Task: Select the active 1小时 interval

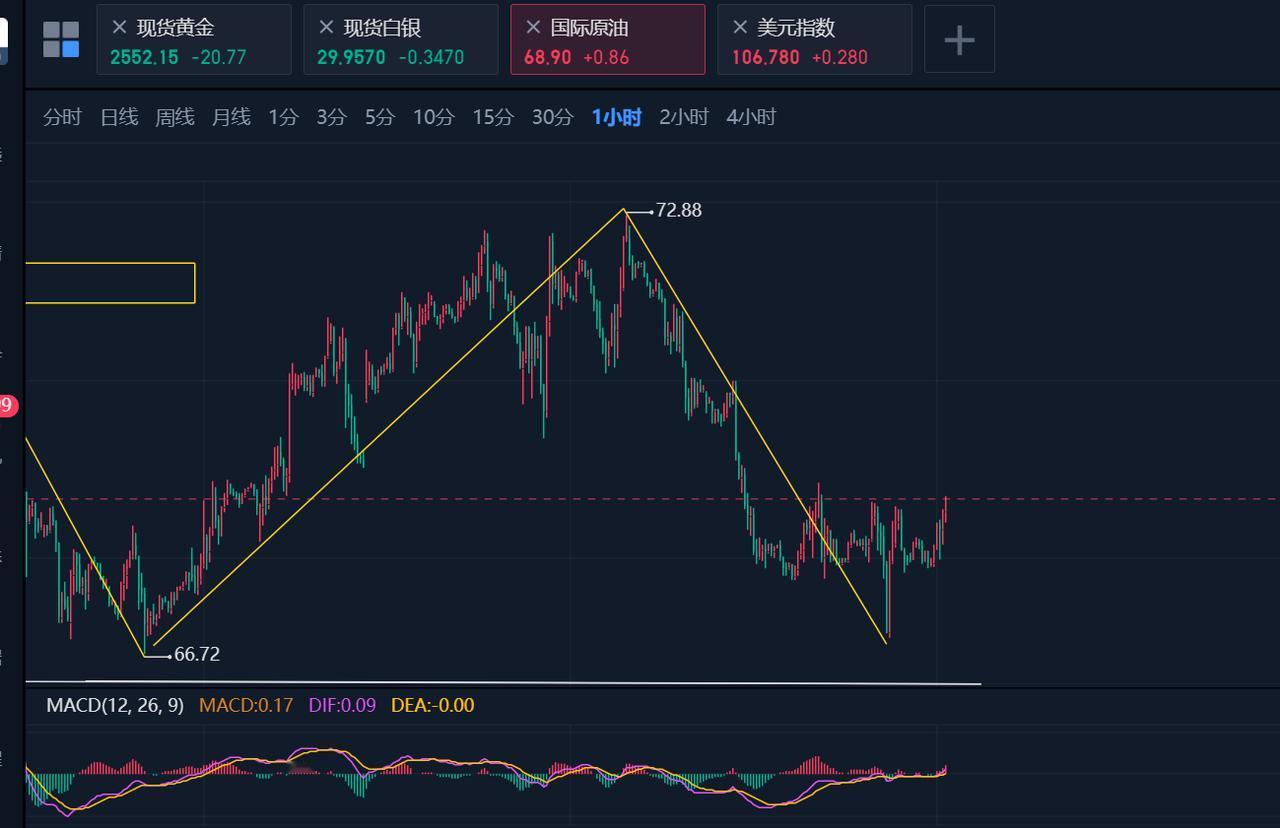Action: pyautogui.click(x=616, y=117)
